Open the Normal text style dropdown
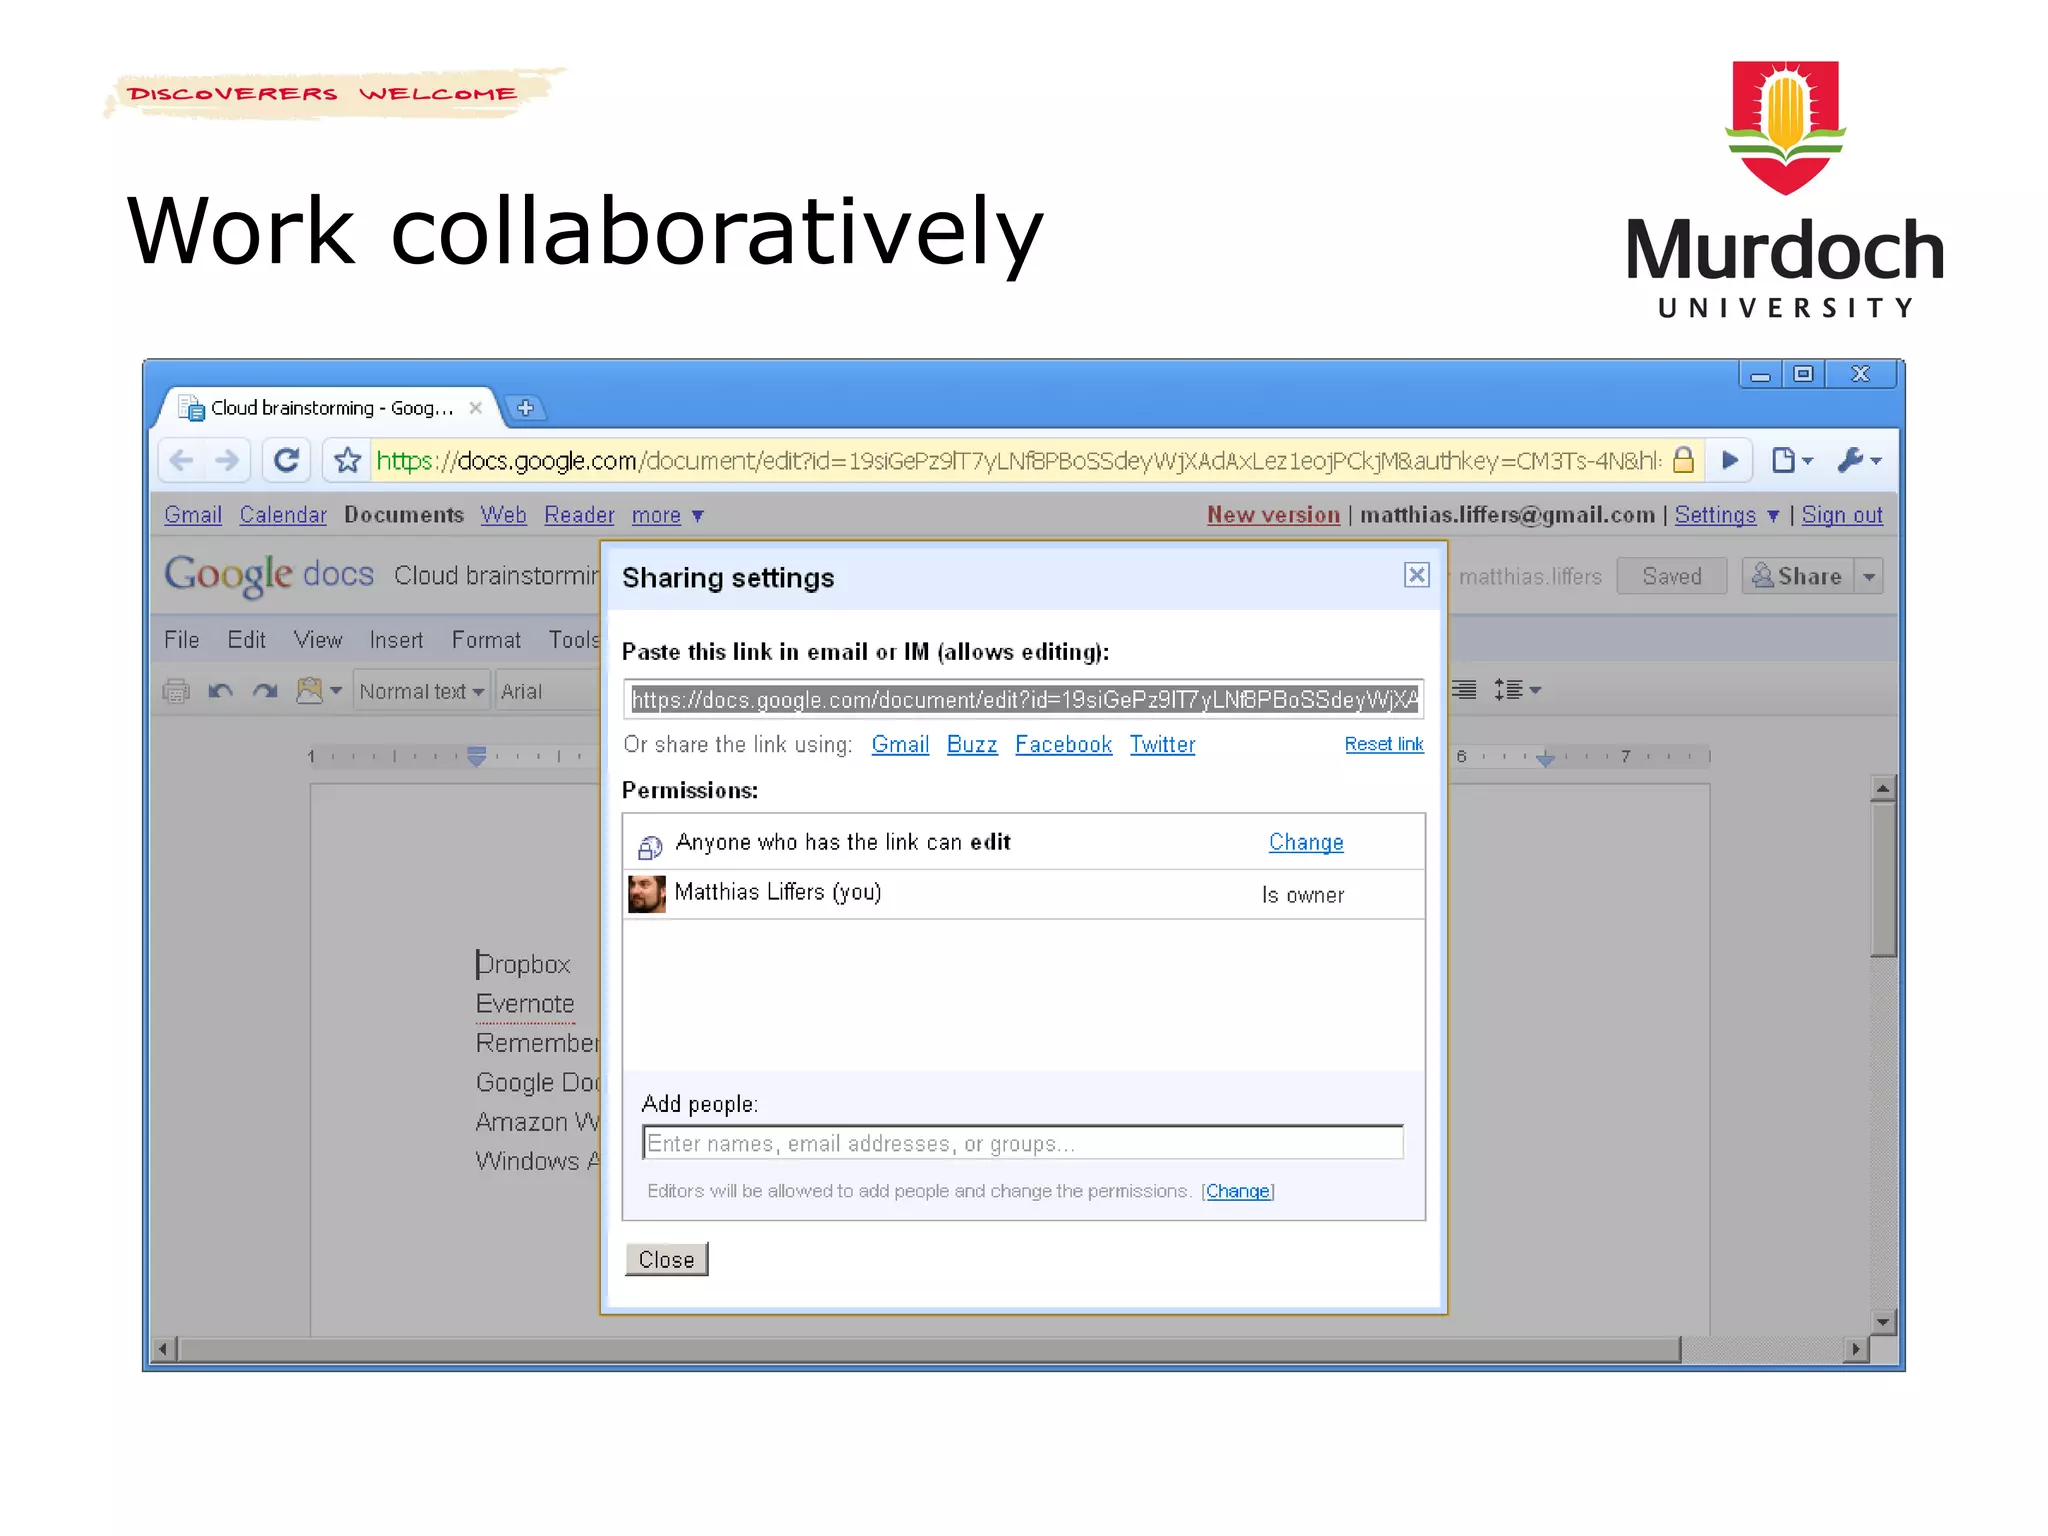This screenshot has width=2048, height=1536. 422,691
